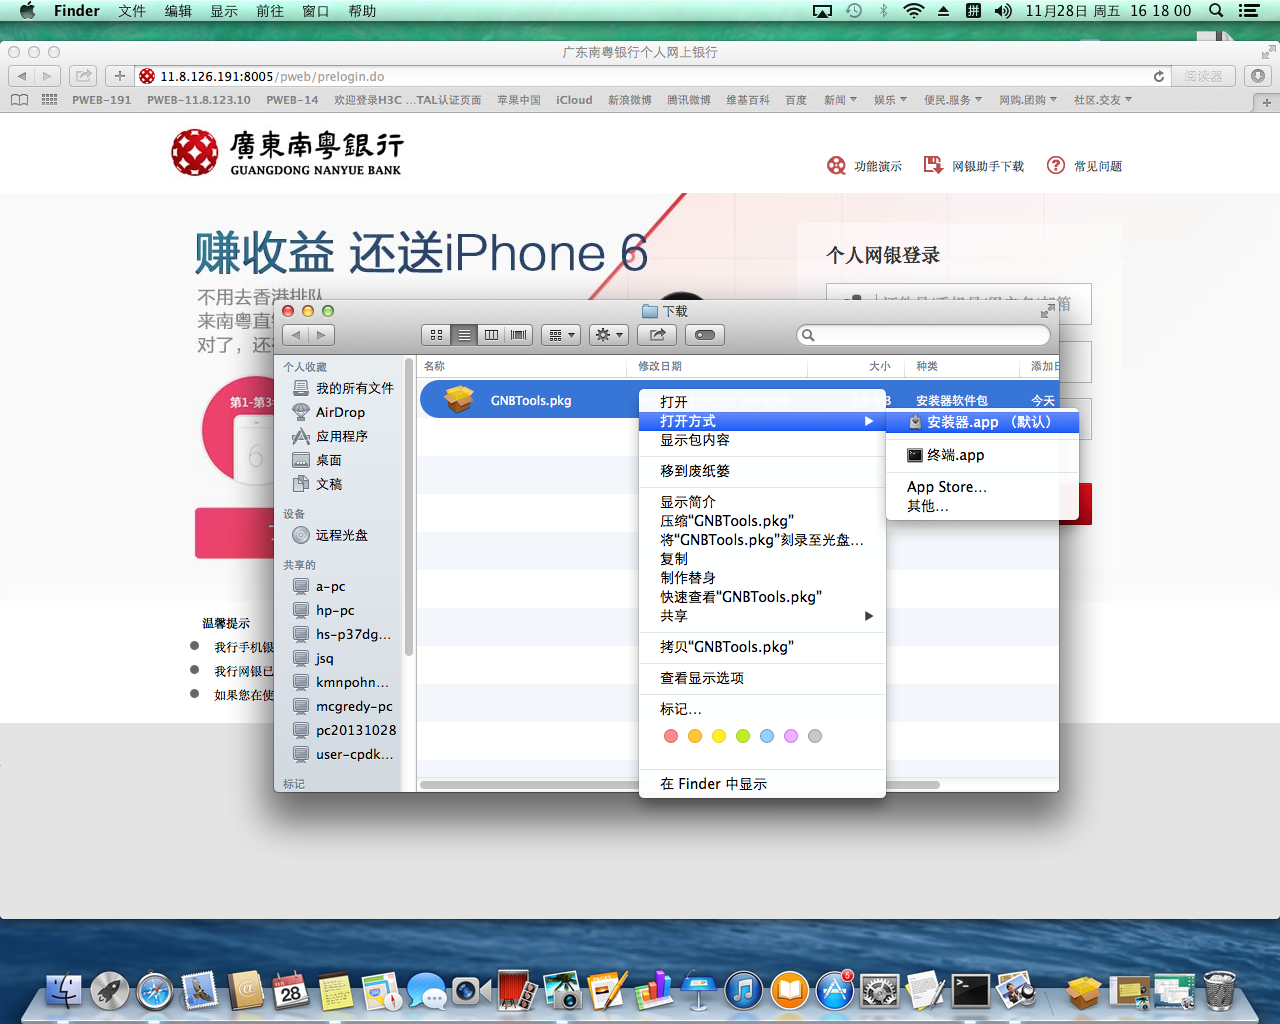This screenshot has width=1280, height=1024.
Task: Open PWEB-191 bookmark link
Action: [x=101, y=100]
